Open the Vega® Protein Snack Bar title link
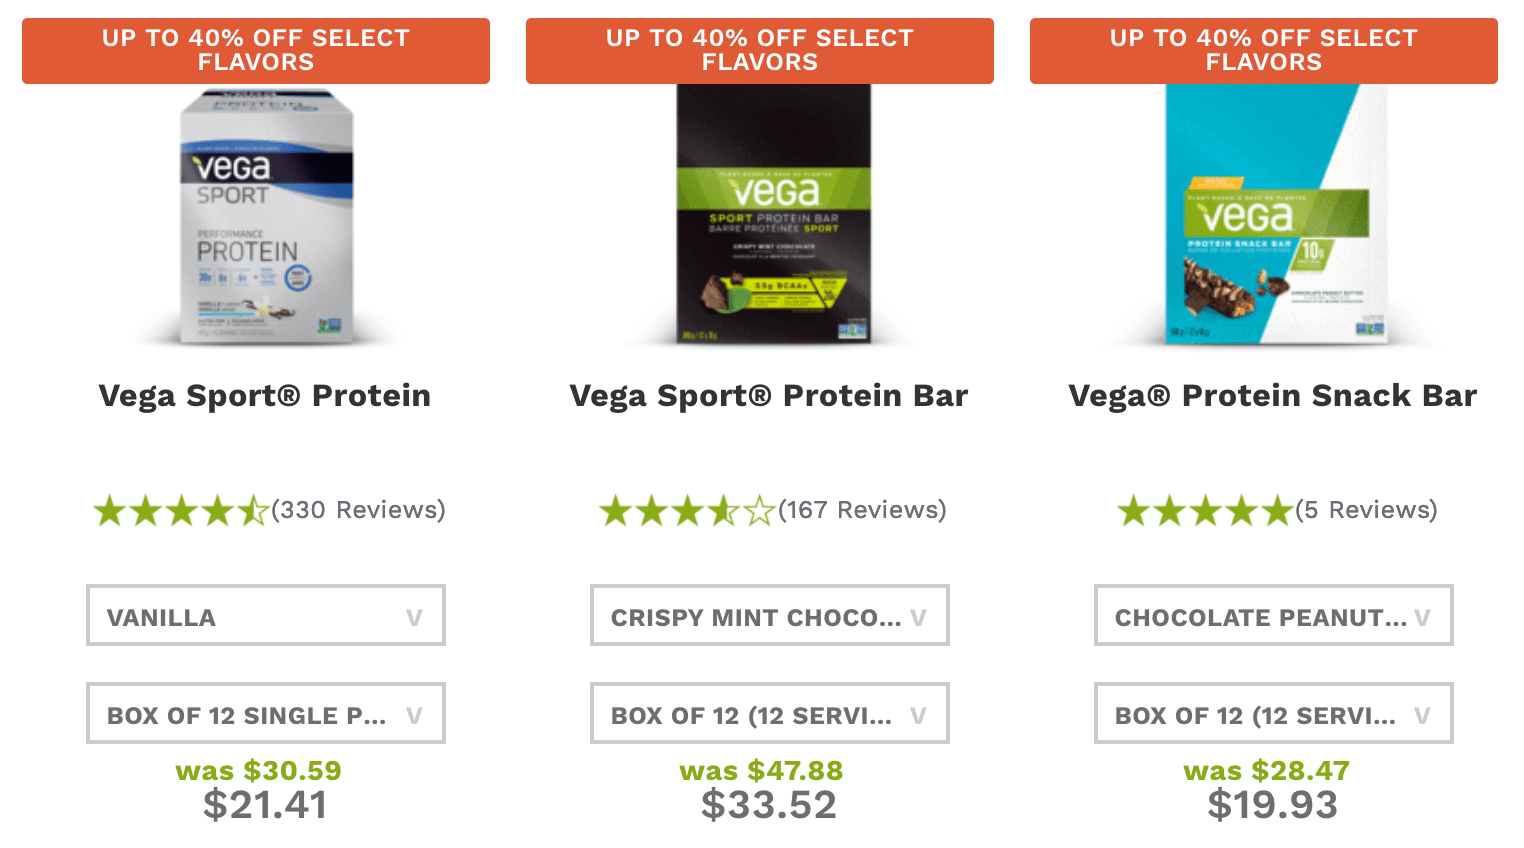 [1273, 396]
